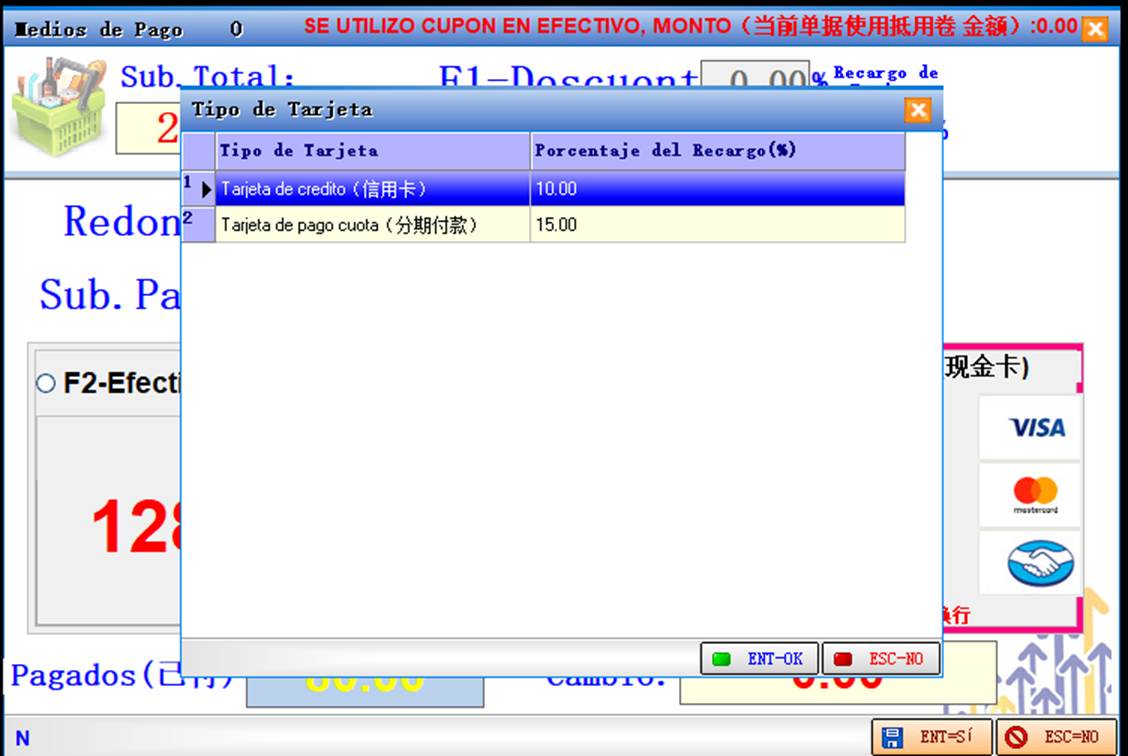The width and height of the screenshot is (1128, 756).
Task: Cancel using the ESC-NO dialog button
Action: click(881, 659)
